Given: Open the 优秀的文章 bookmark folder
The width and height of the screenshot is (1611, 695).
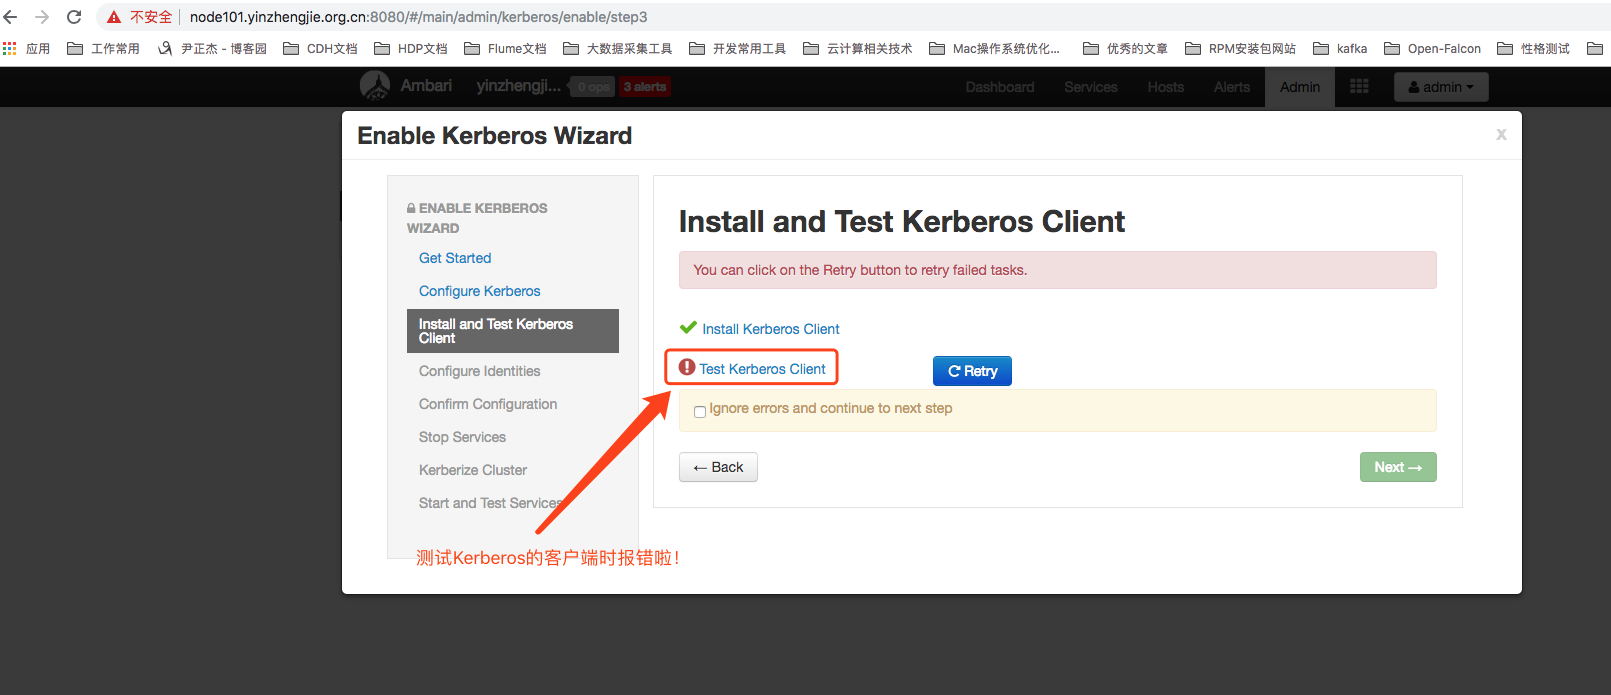Looking at the screenshot, I should (x=1126, y=48).
